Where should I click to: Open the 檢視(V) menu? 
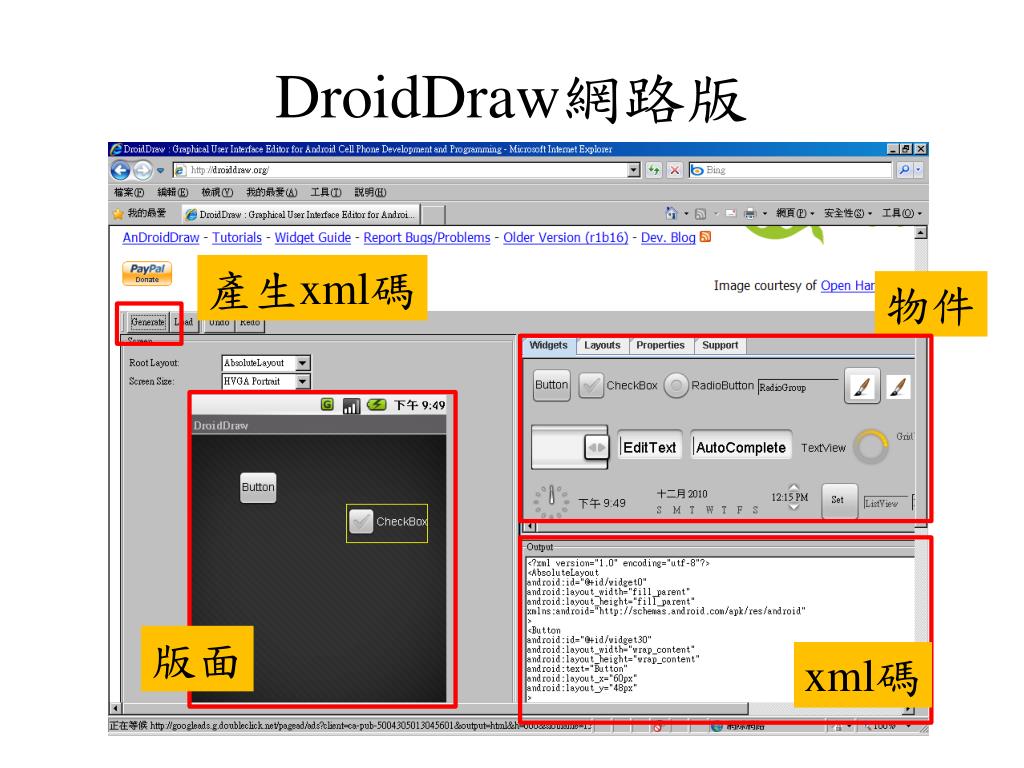[x=217, y=193]
